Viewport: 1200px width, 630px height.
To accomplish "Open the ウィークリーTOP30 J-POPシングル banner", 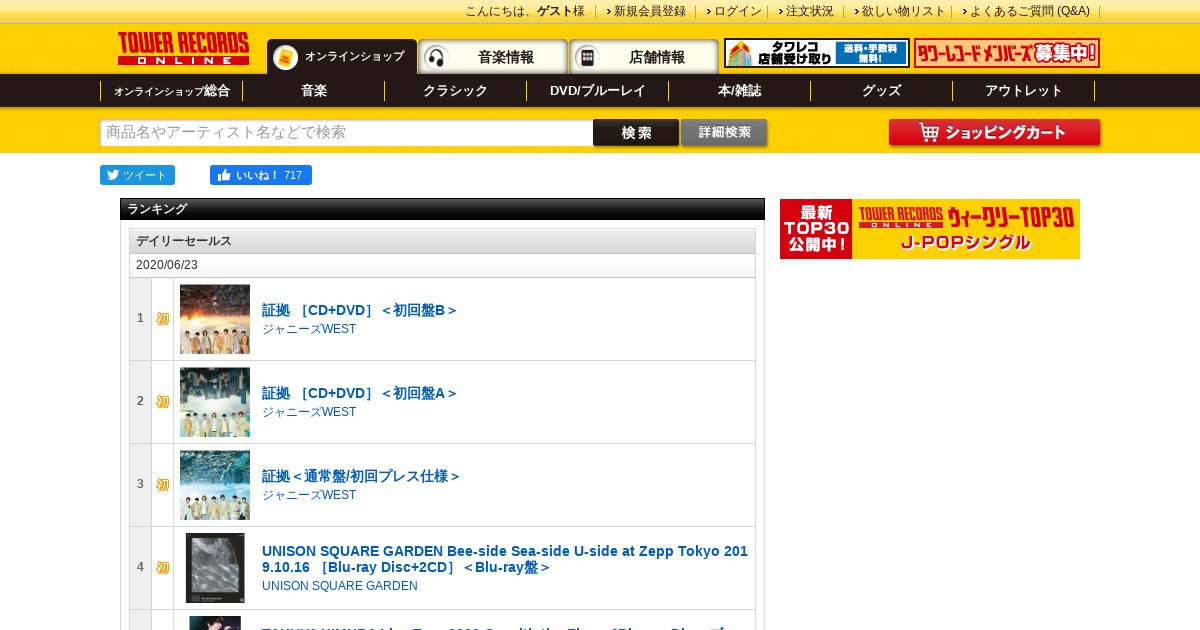I will (x=930, y=229).
